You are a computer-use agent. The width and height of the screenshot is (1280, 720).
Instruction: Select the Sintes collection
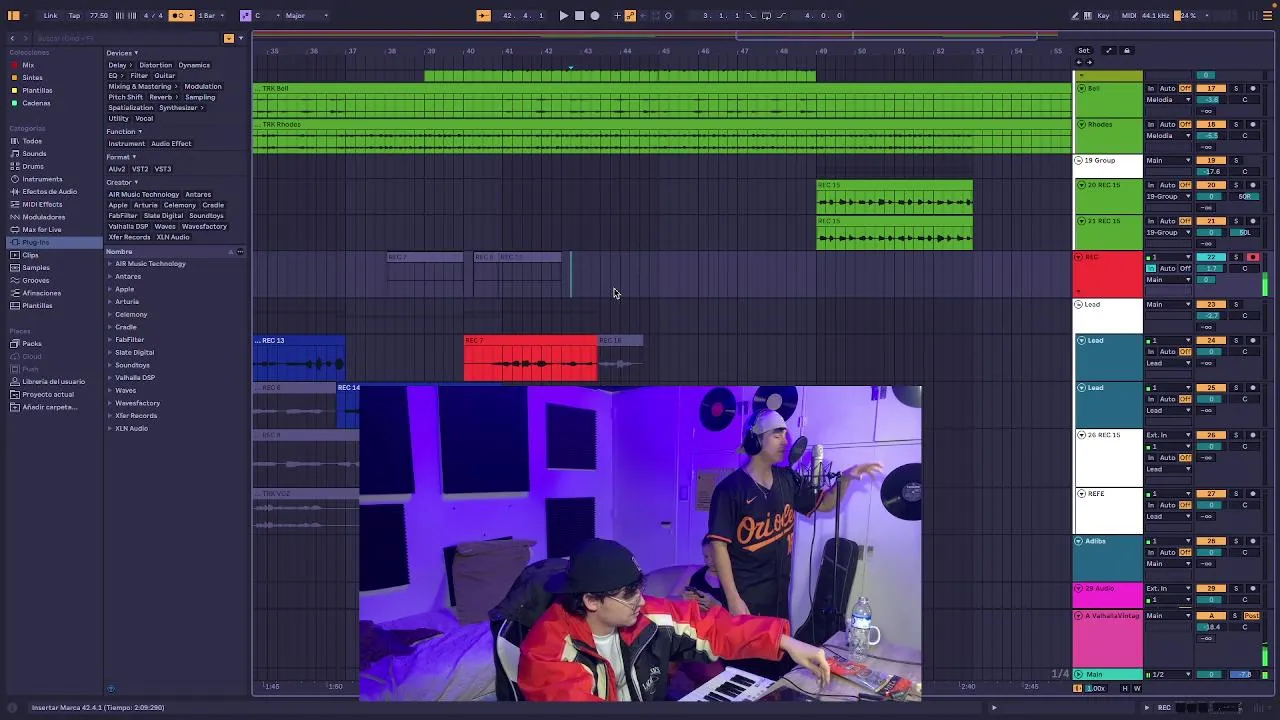[32, 78]
